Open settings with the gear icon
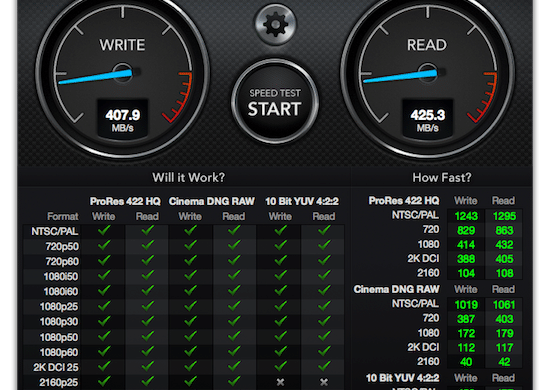The image size is (550, 390). 275,24
